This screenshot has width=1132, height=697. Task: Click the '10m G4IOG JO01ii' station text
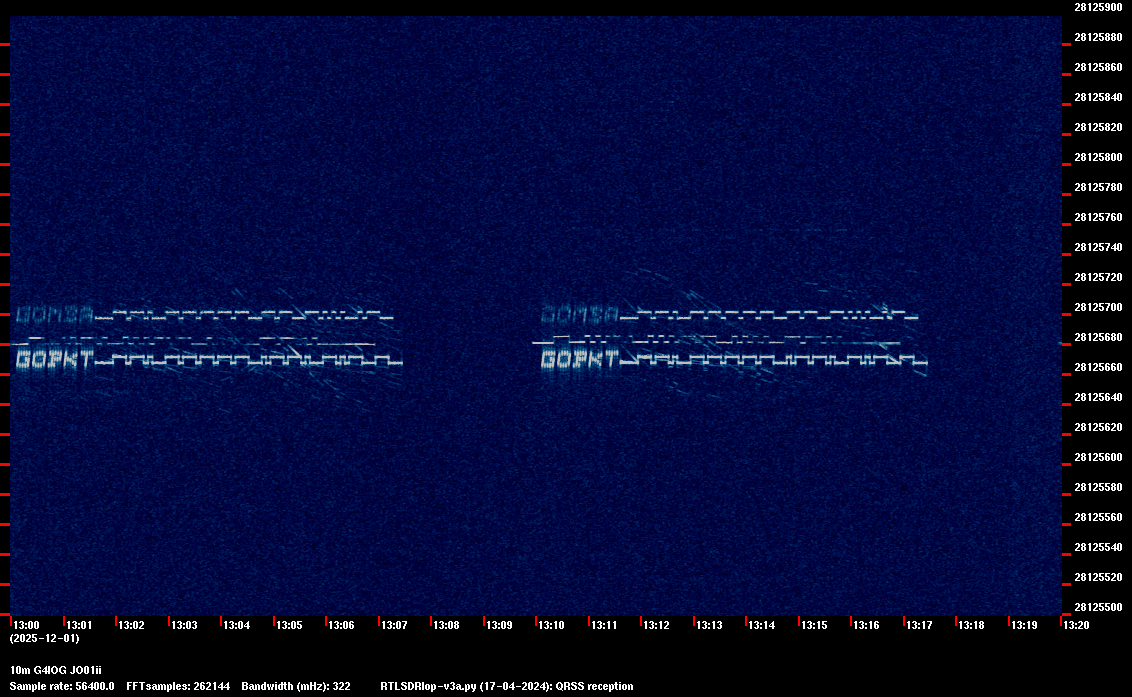56,670
